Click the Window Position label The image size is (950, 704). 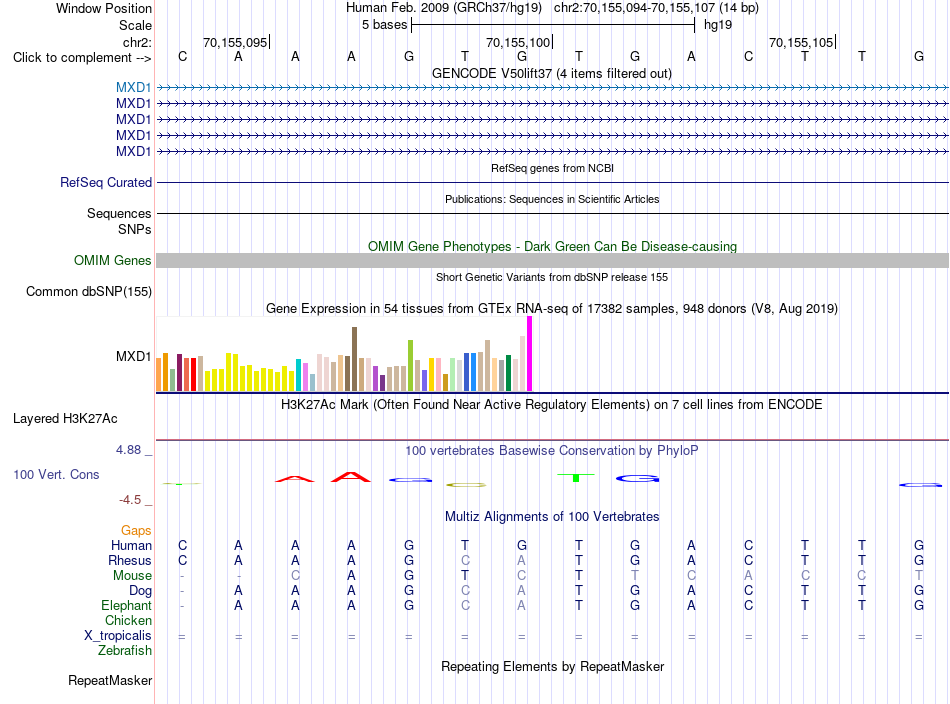tap(104, 8)
